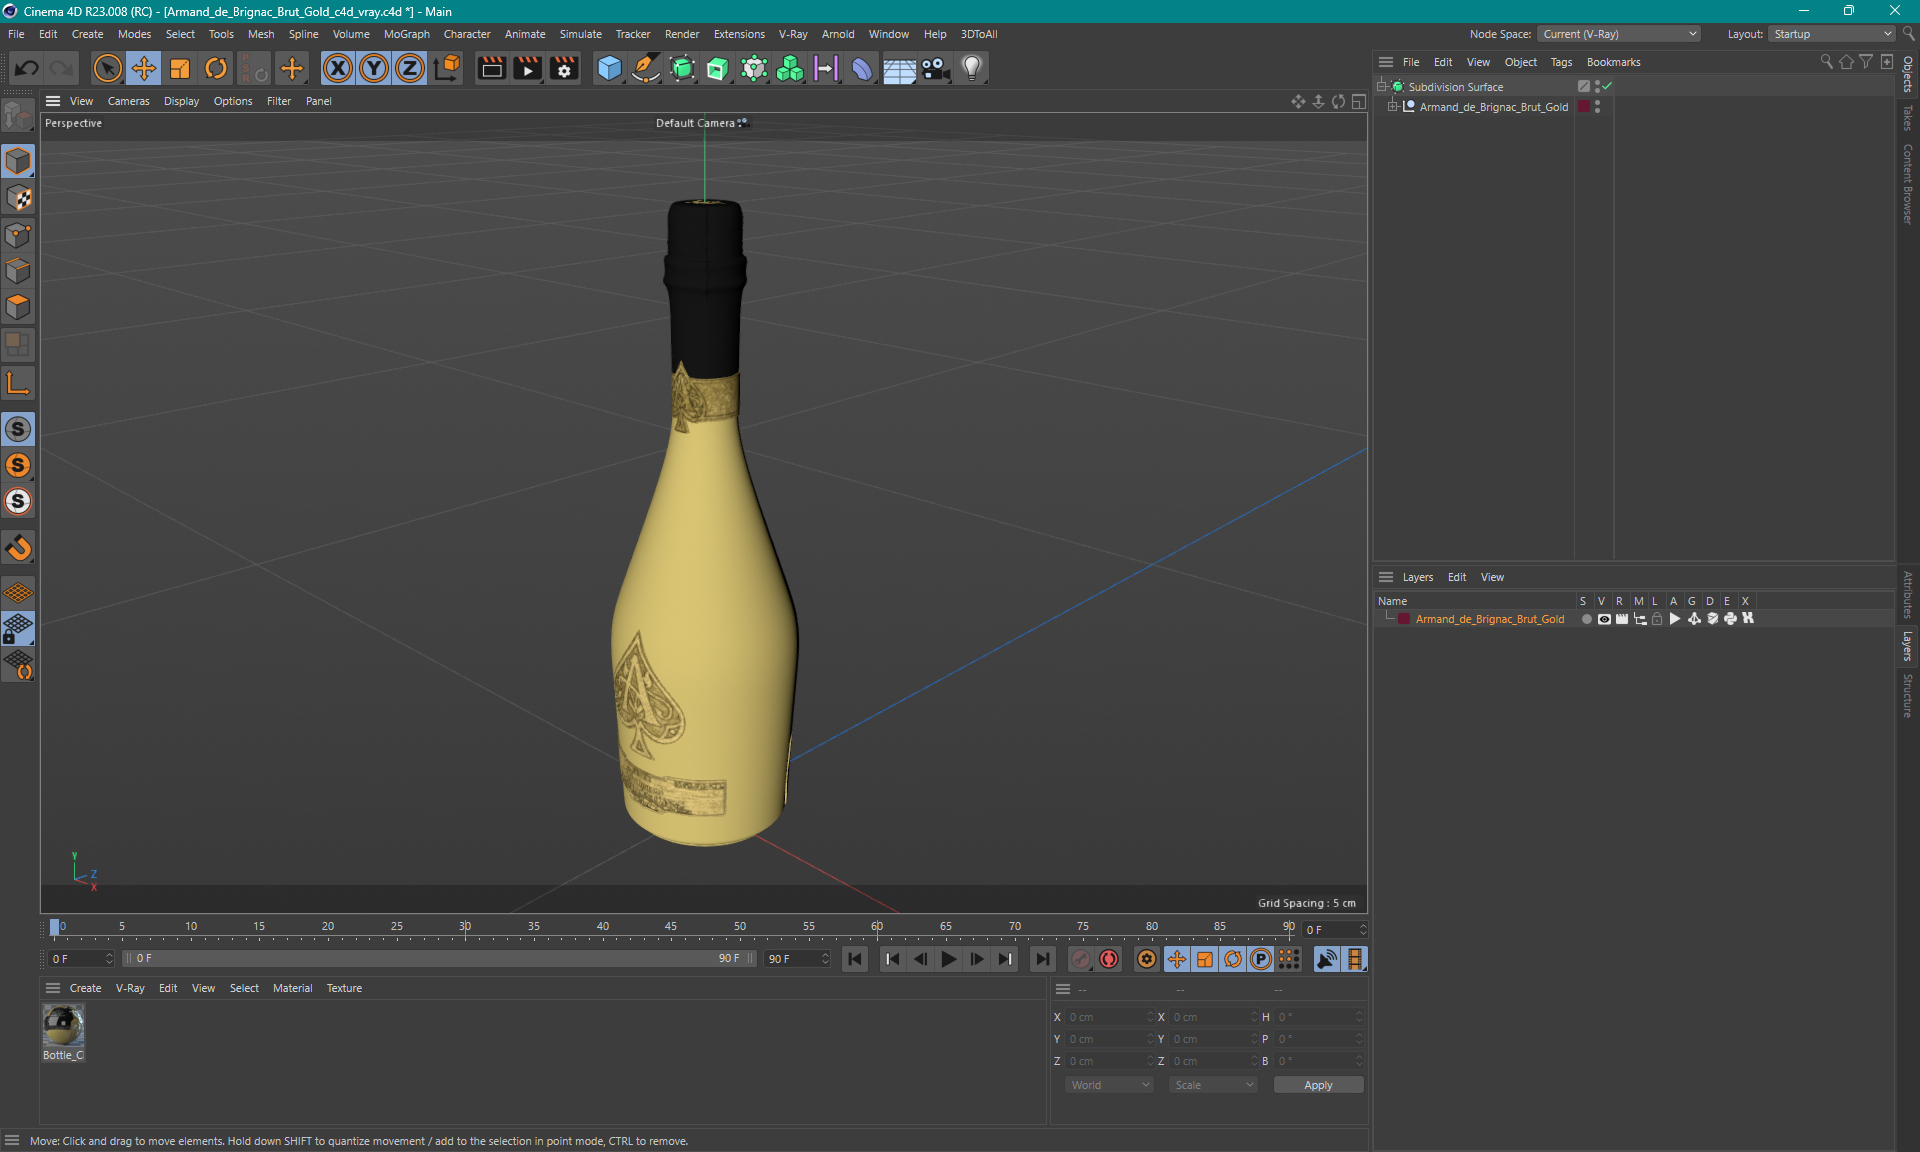1920x1152 pixels.
Task: Open Node Space dropdown
Action: (1618, 34)
